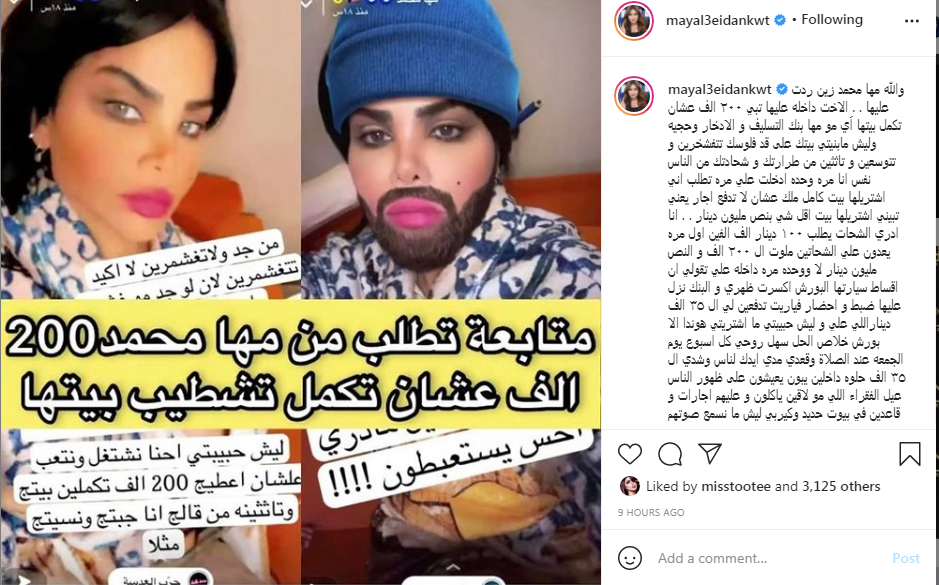Save post with the bookmark icon
939x585 pixels.
tap(910, 454)
